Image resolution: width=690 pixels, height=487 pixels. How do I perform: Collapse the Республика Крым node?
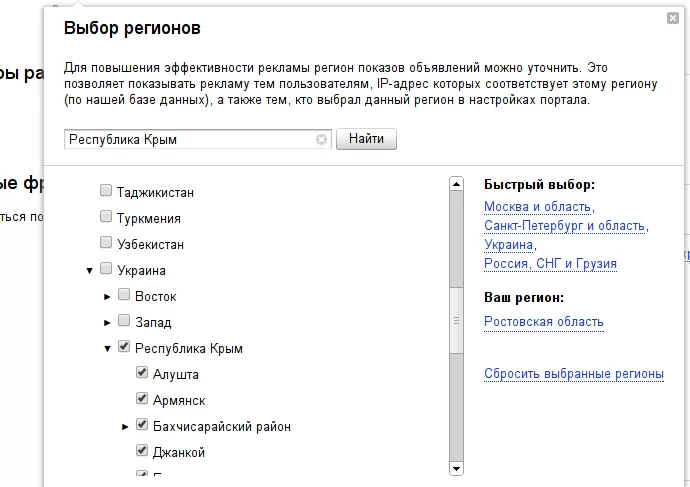pyautogui.click(x=107, y=348)
